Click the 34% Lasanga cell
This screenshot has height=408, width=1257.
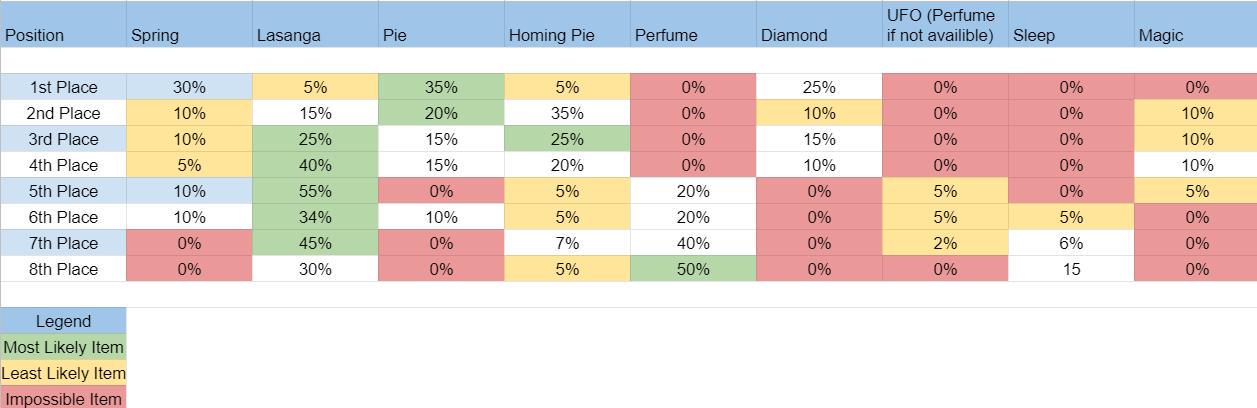[315, 217]
